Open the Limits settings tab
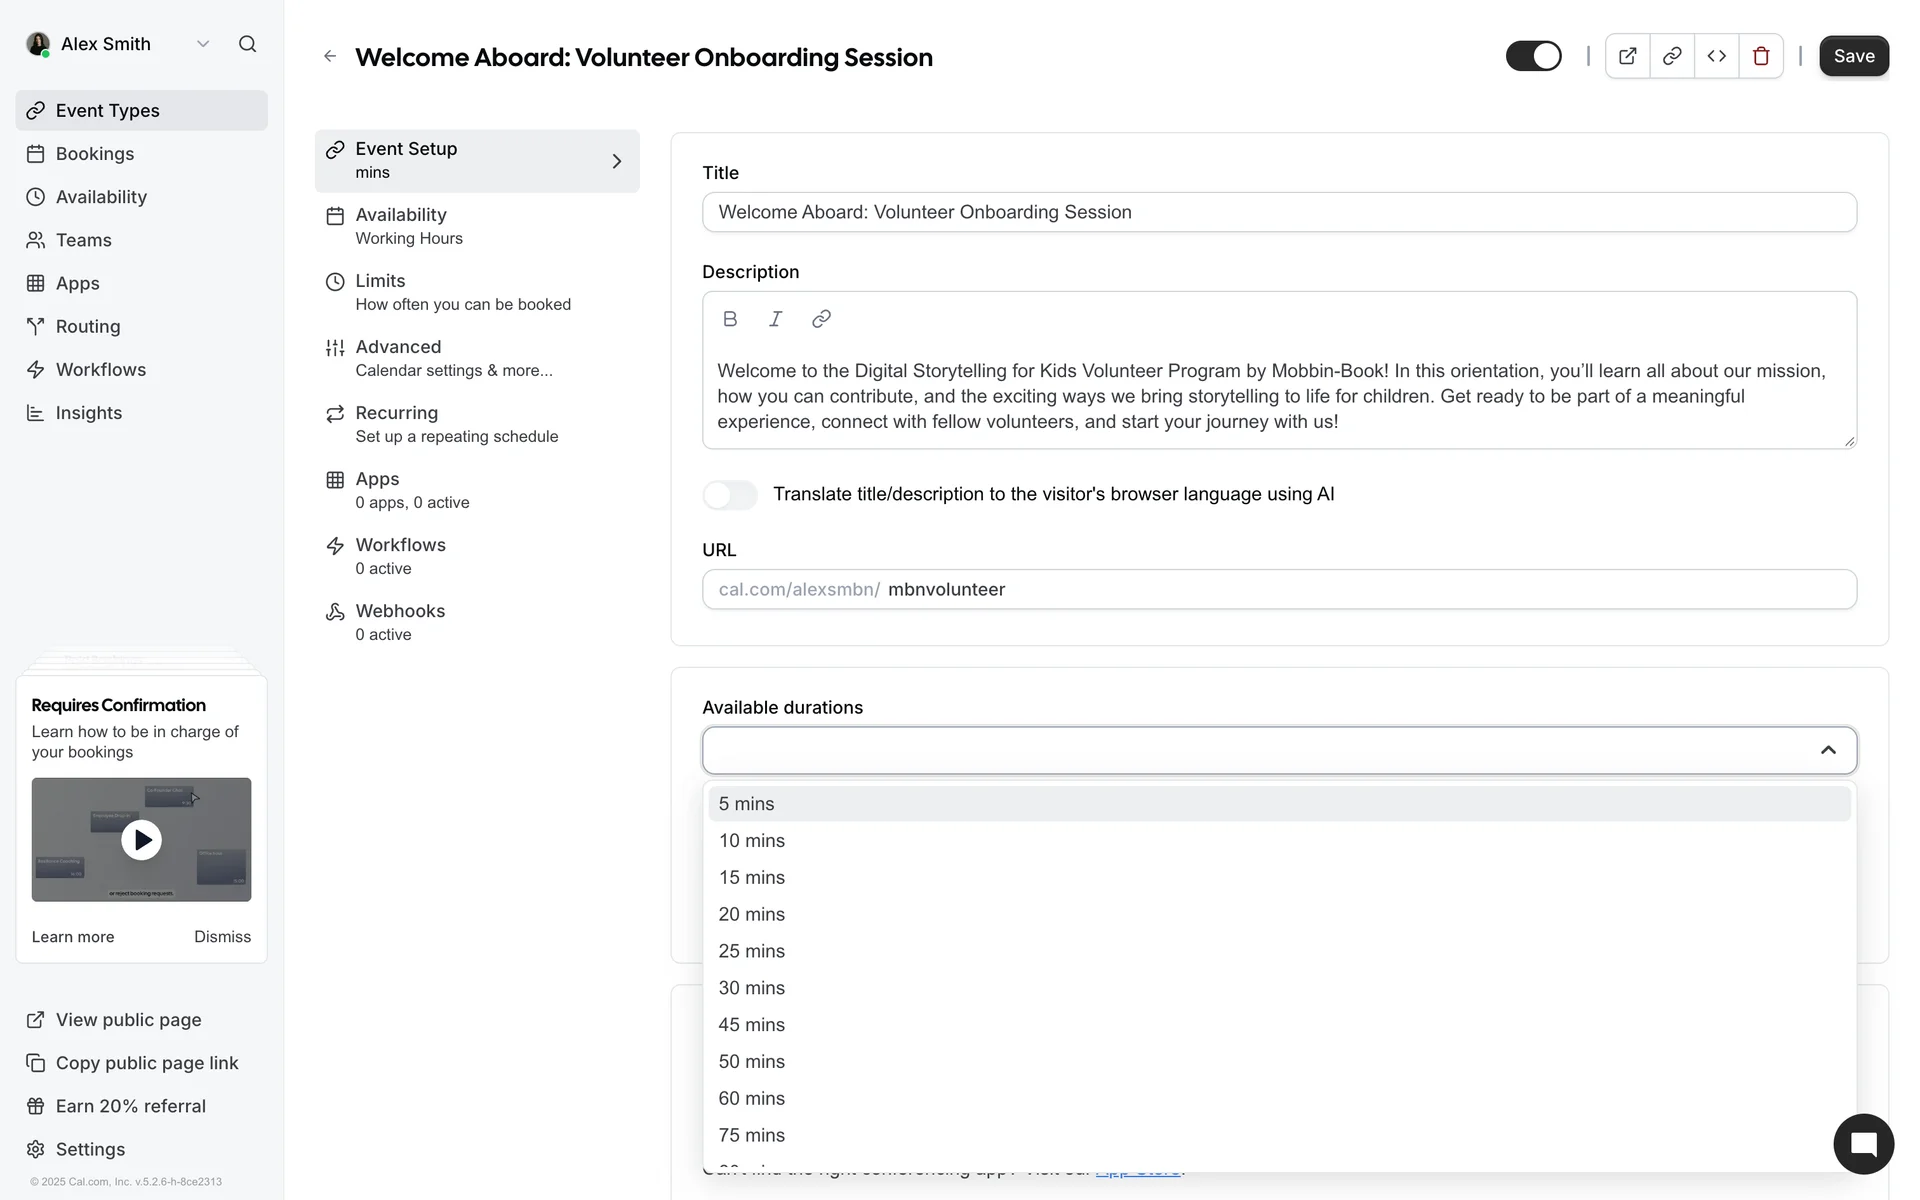 [x=463, y=292]
